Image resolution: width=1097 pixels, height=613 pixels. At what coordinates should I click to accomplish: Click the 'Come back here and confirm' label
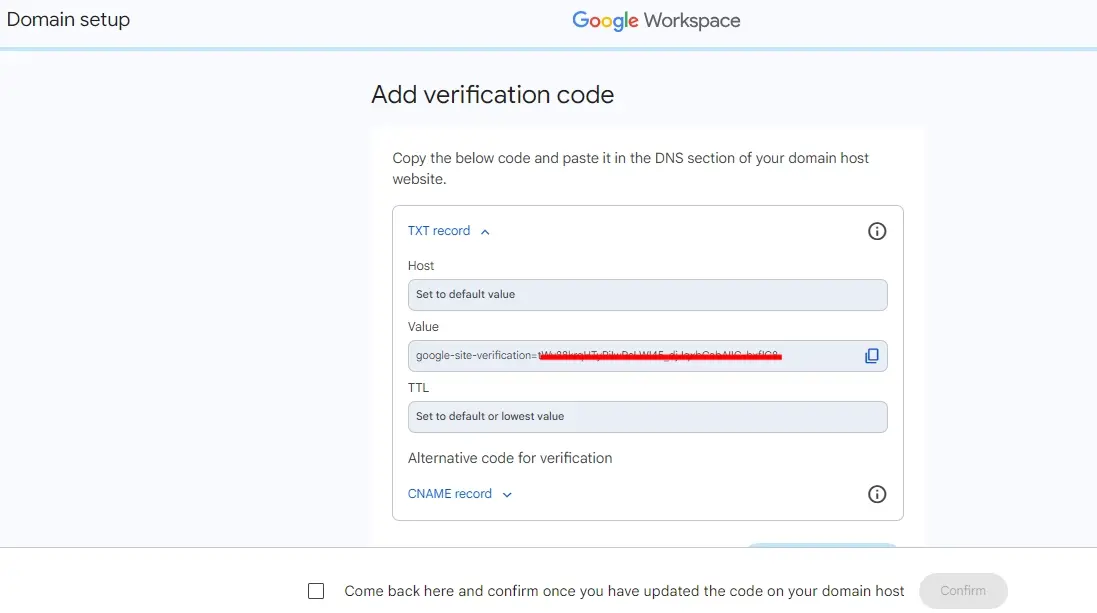point(624,591)
